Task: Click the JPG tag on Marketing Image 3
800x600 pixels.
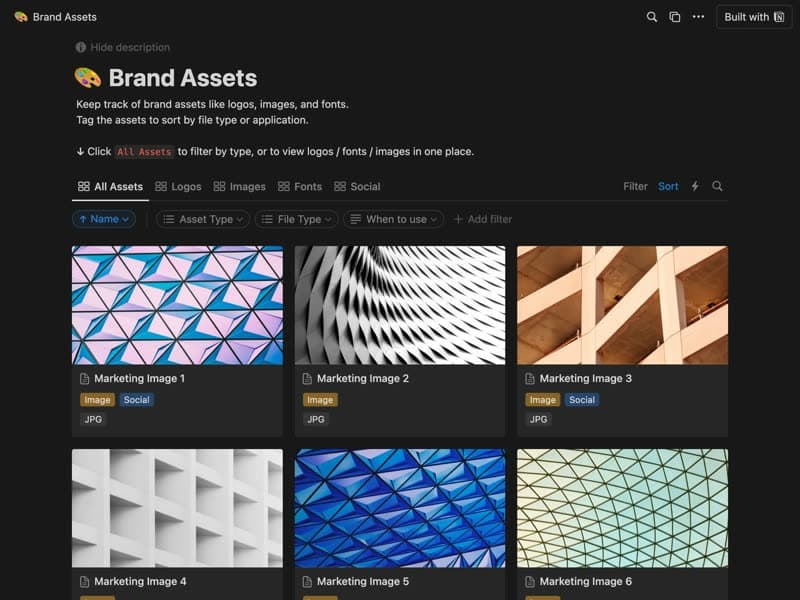Action: (538, 419)
